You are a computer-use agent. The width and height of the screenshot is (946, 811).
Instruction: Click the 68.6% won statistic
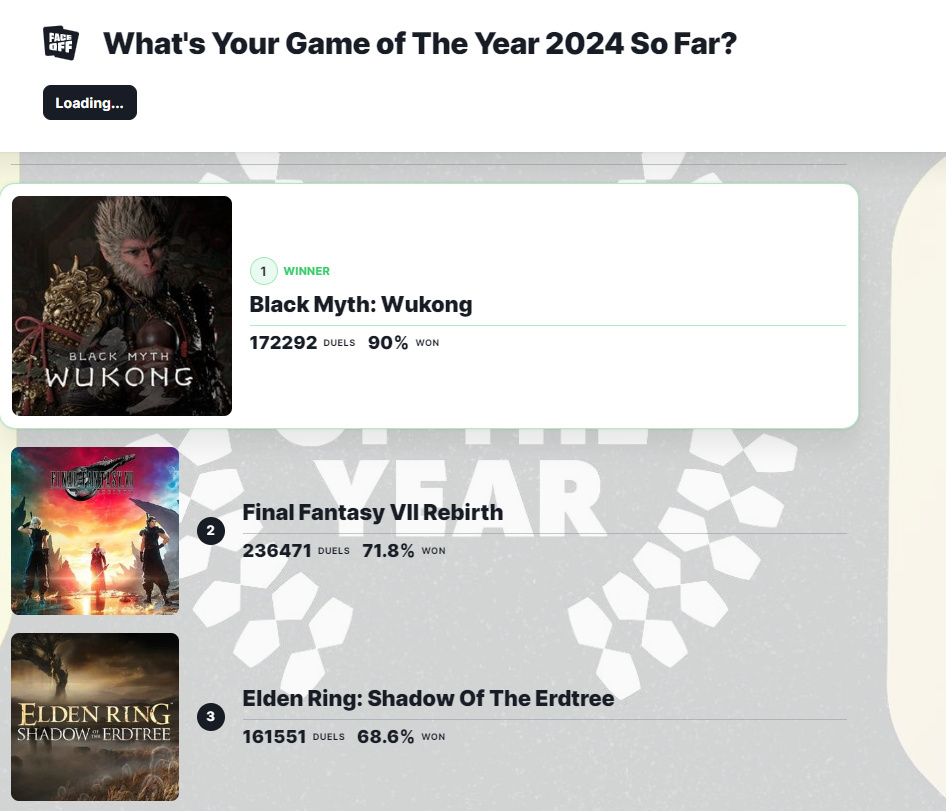pos(386,737)
